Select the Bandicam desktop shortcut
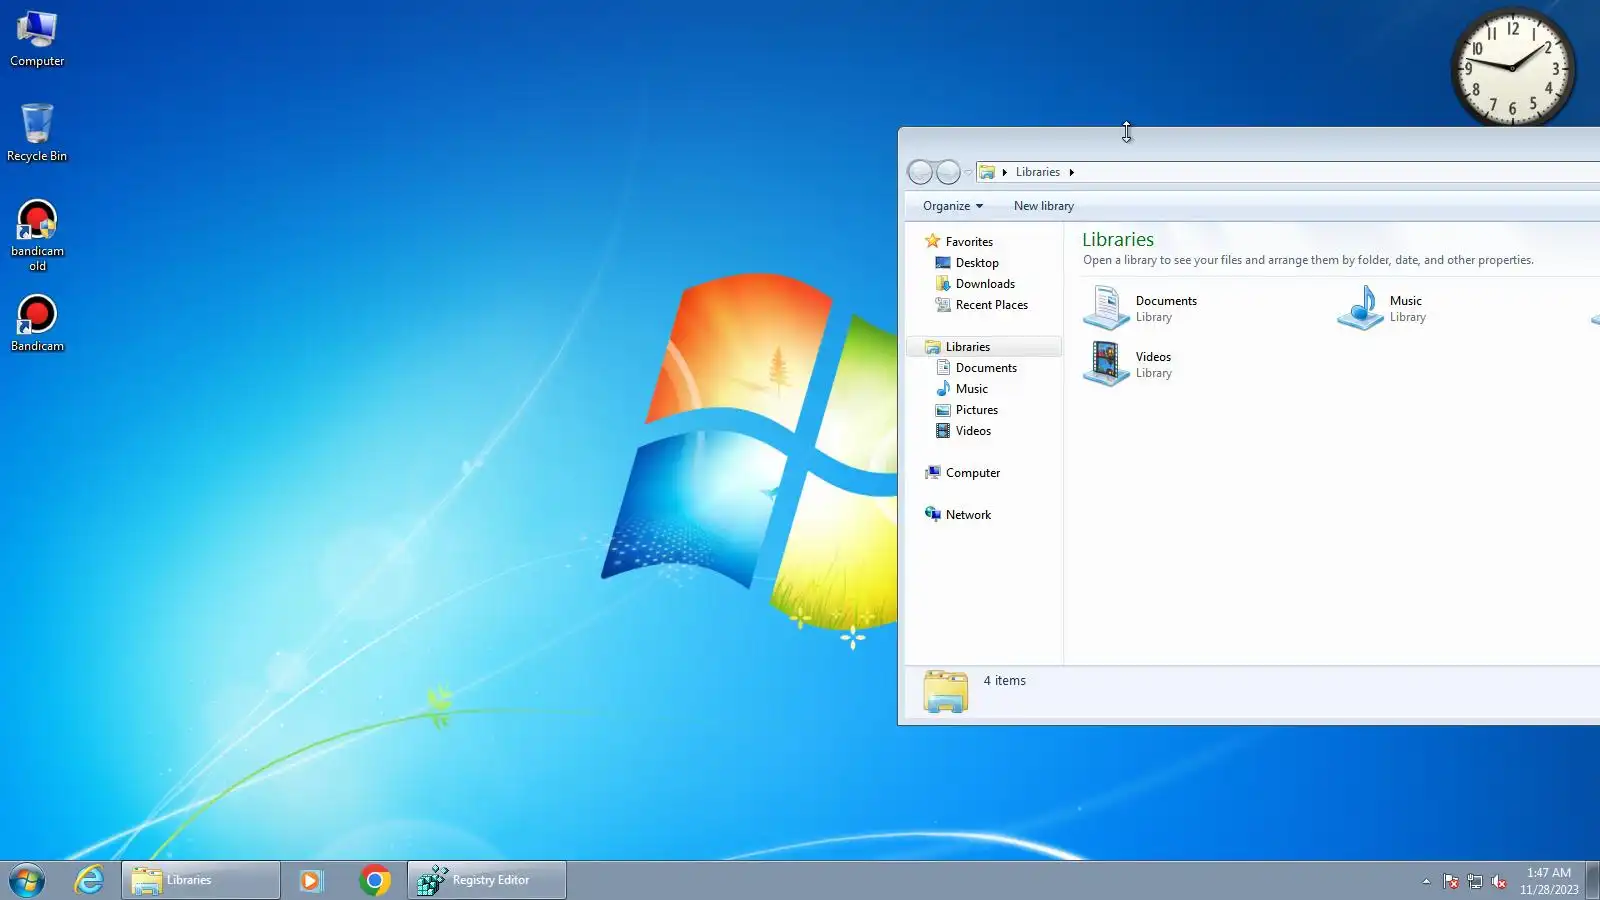 point(37,323)
